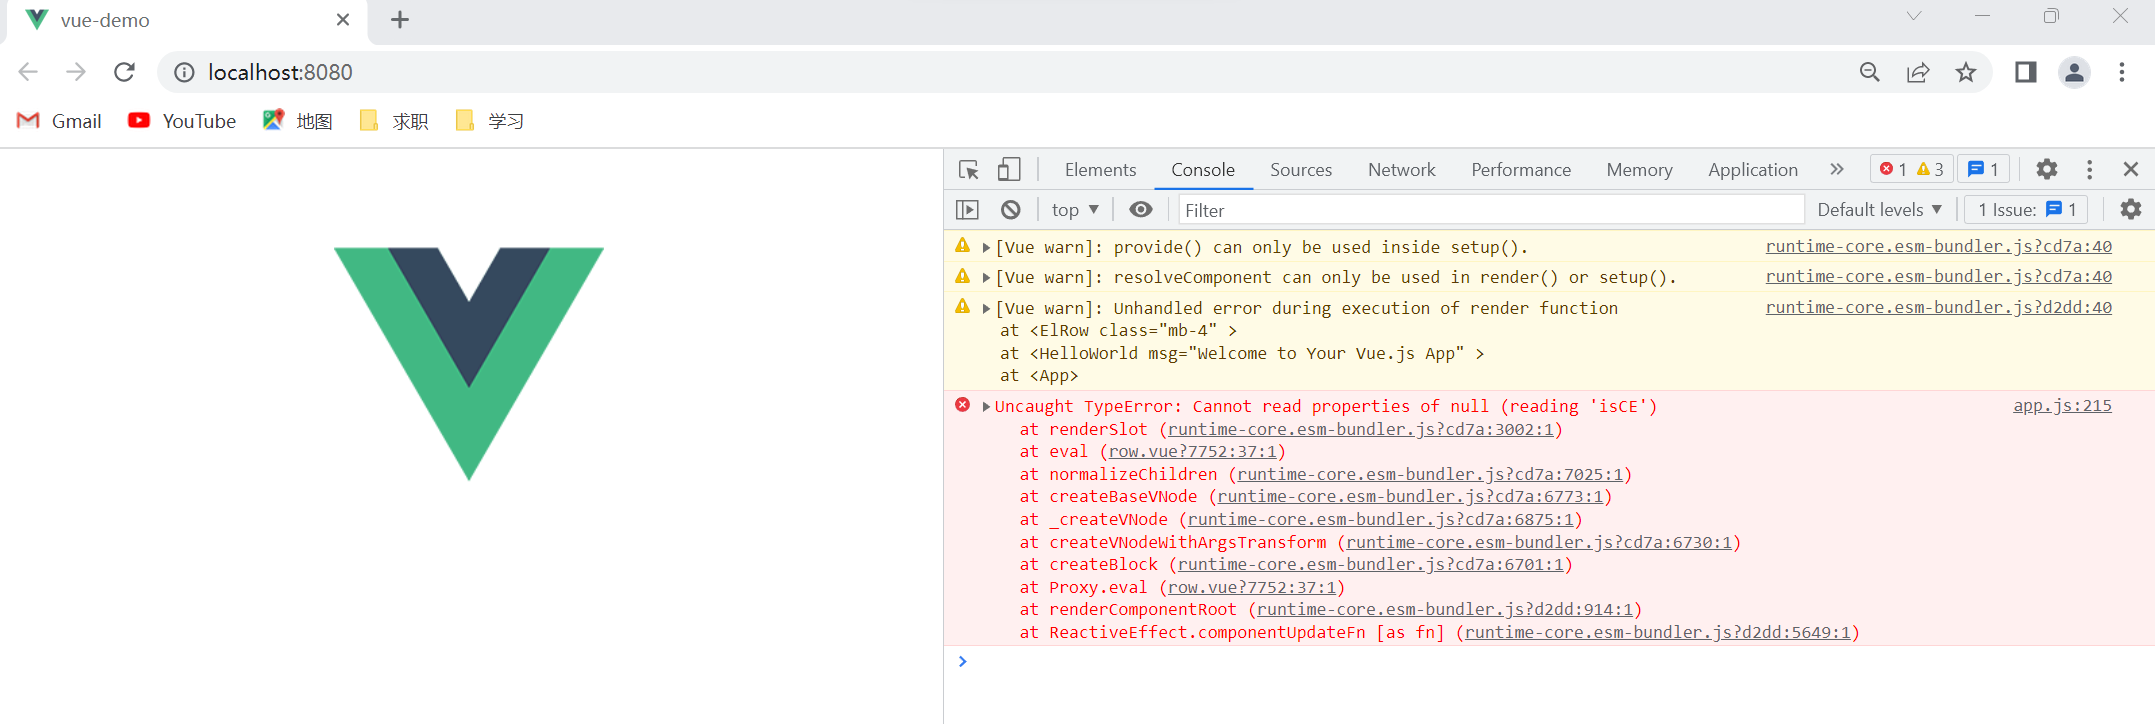This screenshot has width=2155, height=724.
Task: Expand the resolveComponent warning message
Action: click(986, 277)
